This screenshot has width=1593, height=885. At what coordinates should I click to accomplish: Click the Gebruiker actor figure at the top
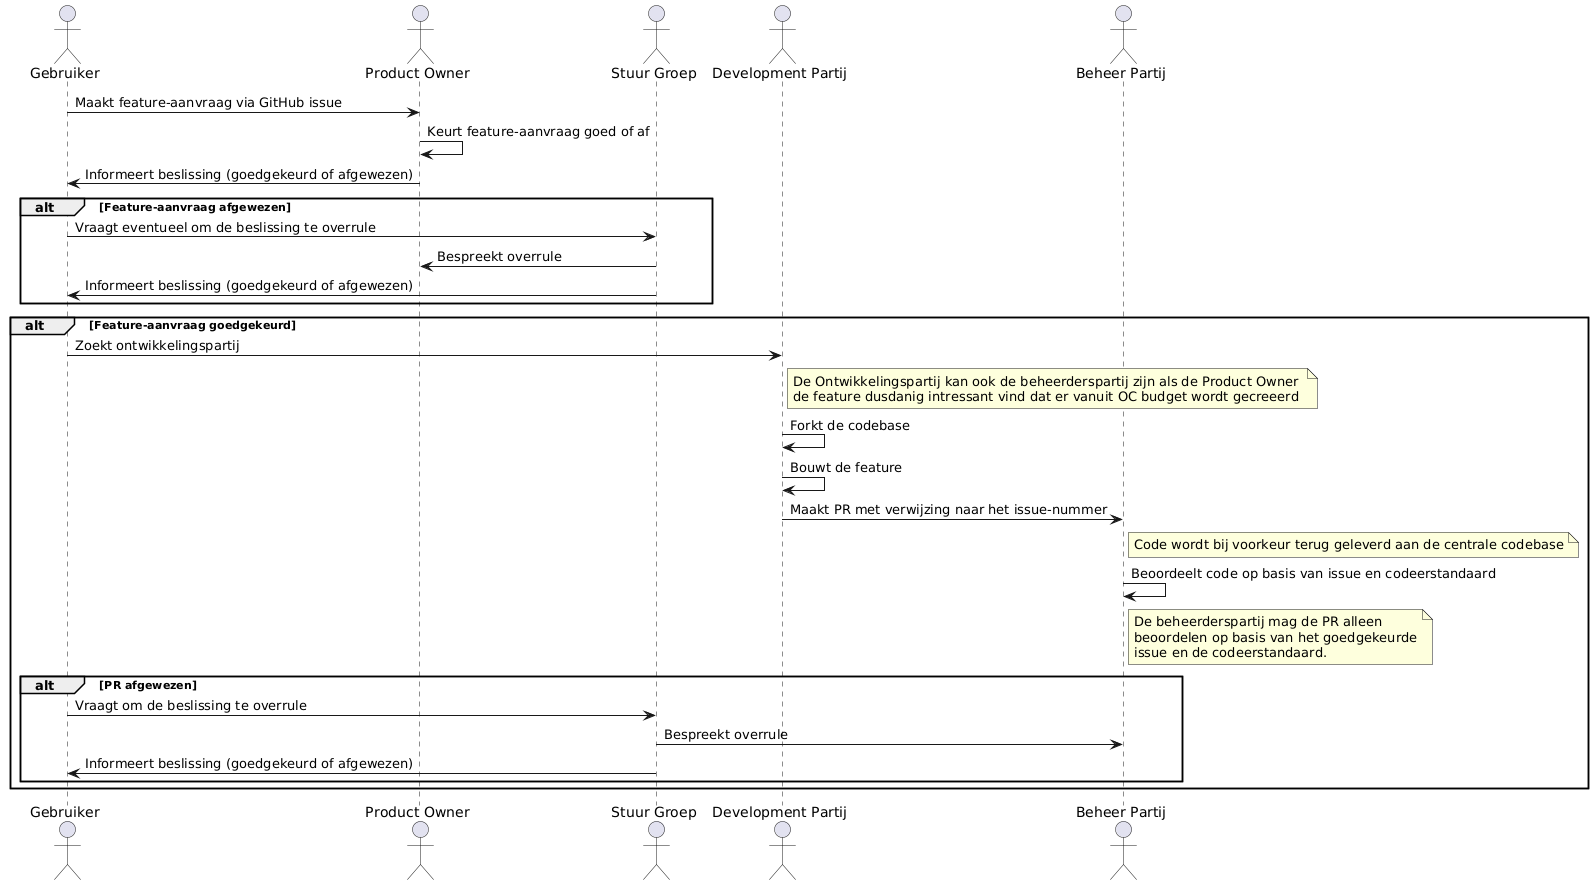[x=67, y=32]
